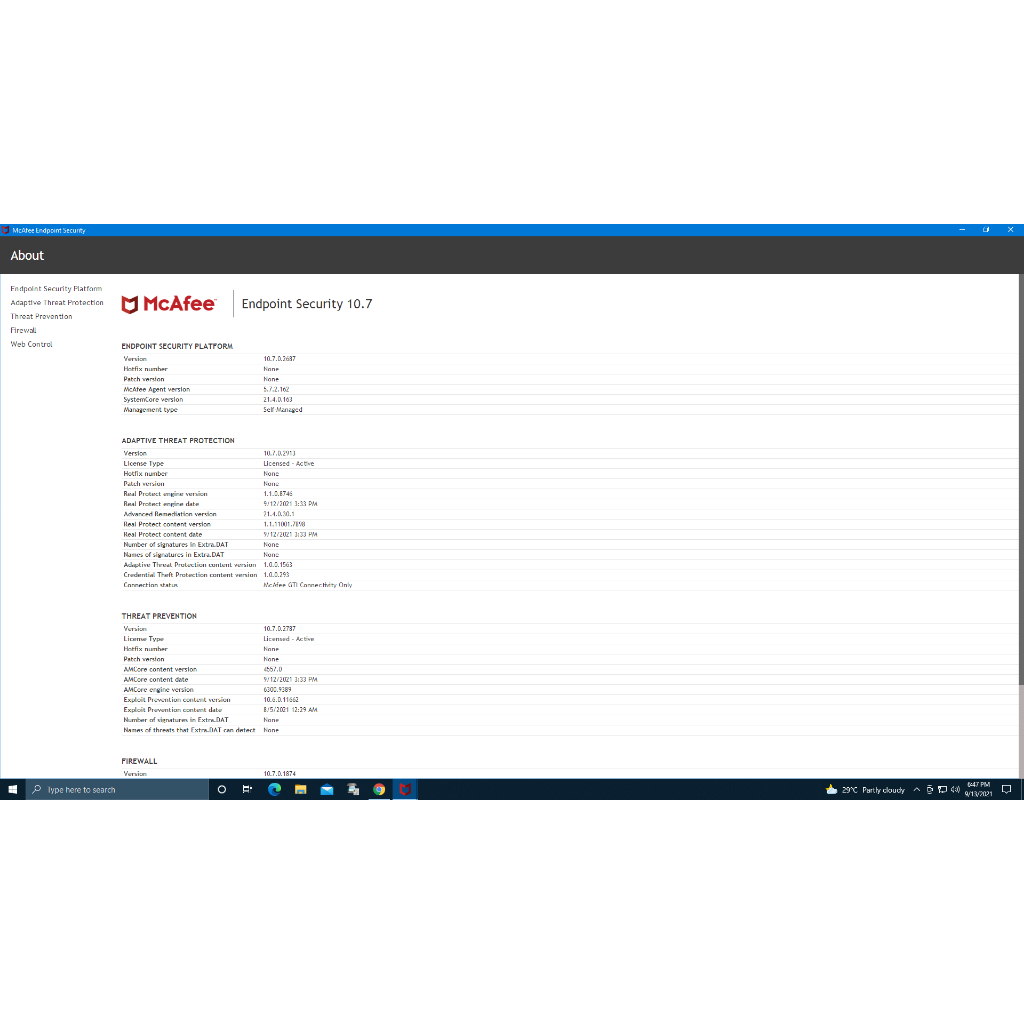Open the Windows Start menu
Screen dimensions: 1024x1024
coord(13,789)
